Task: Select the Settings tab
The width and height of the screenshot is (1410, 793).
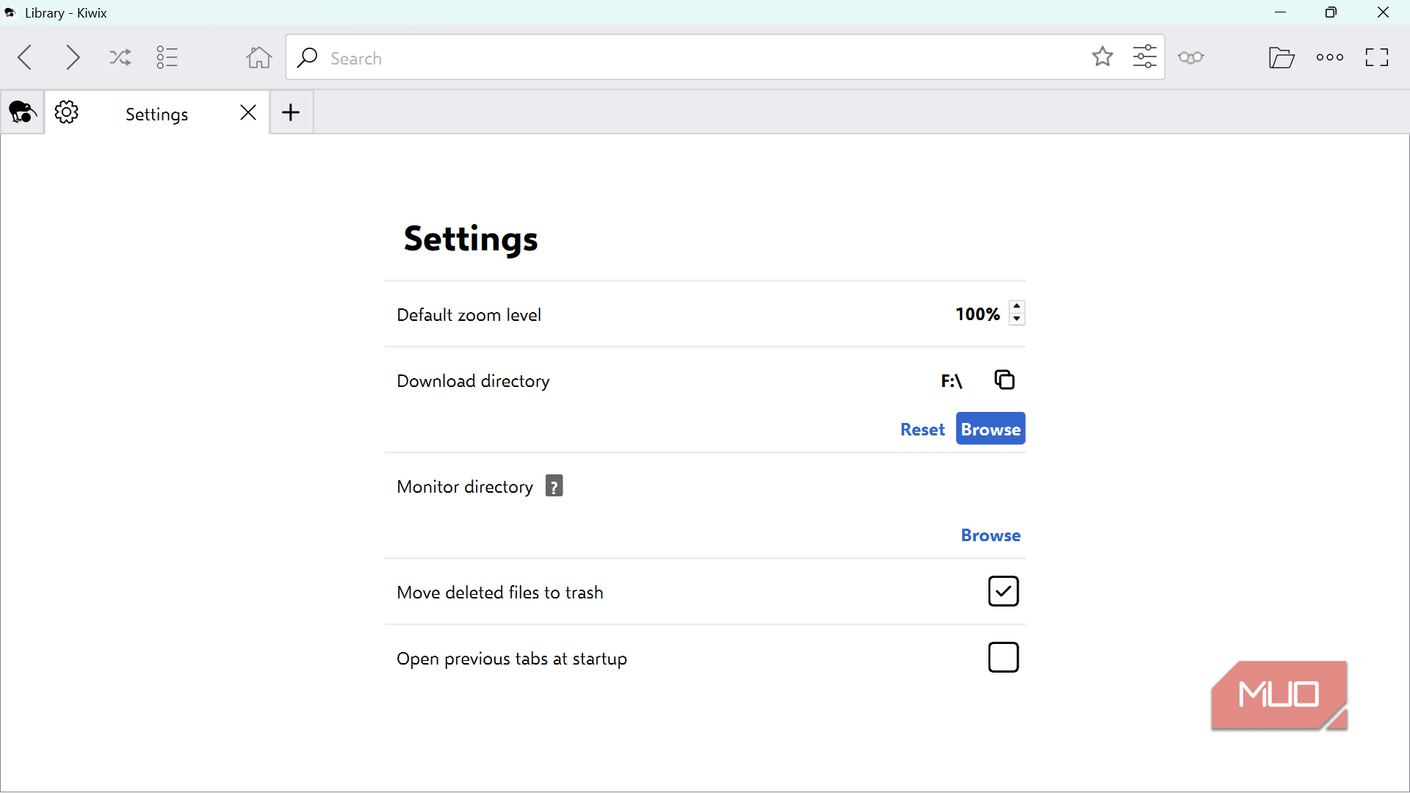Action: [x=157, y=114]
